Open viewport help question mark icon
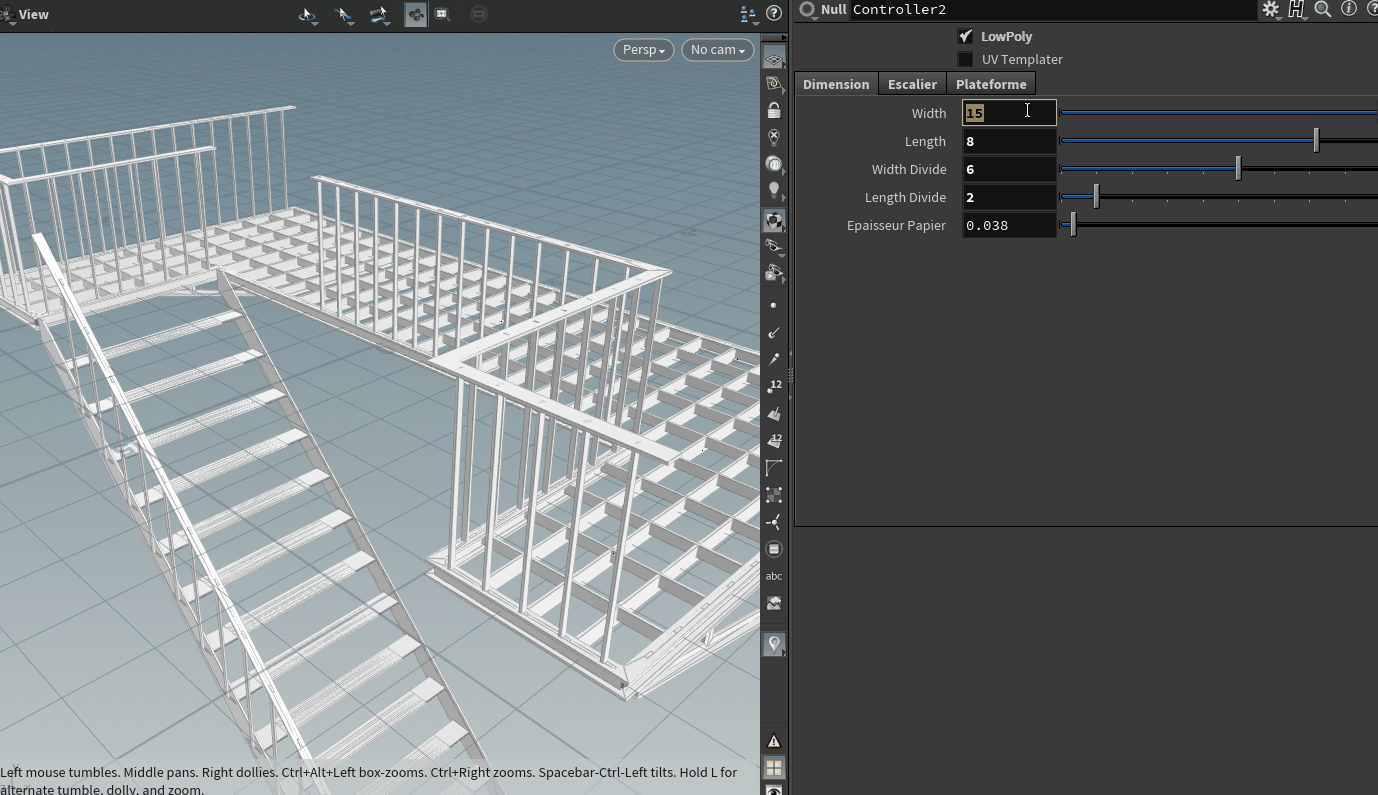The image size is (1378, 795). (773, 13)
